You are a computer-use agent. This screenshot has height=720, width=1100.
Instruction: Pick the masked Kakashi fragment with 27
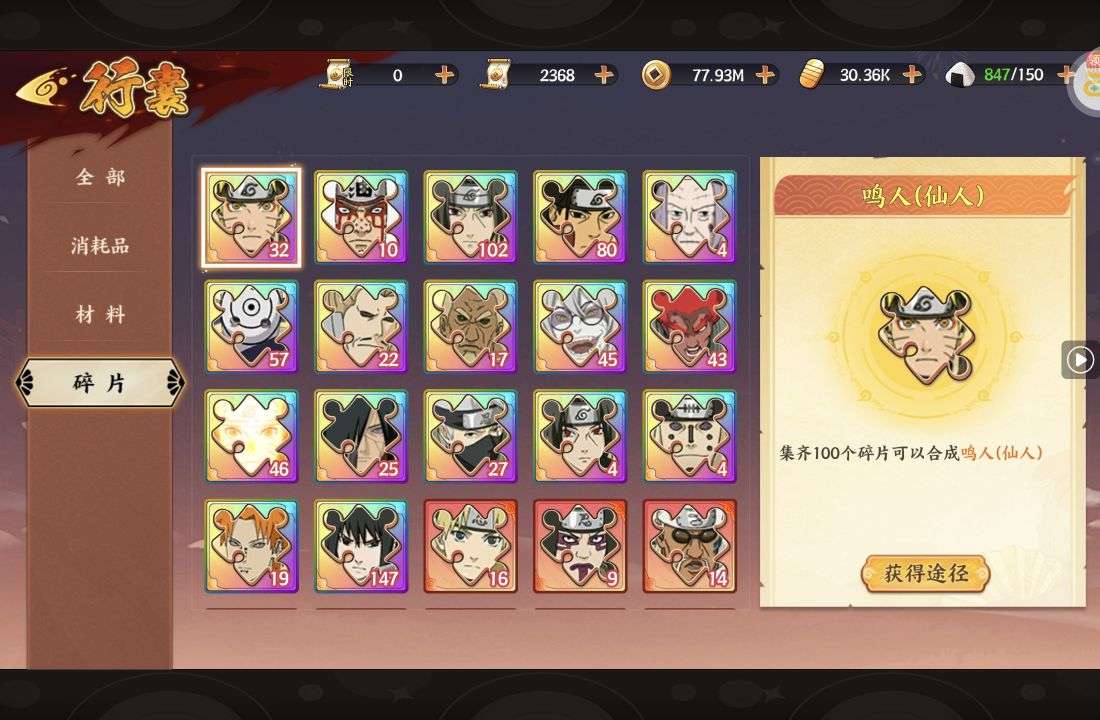tap(470, 436)
